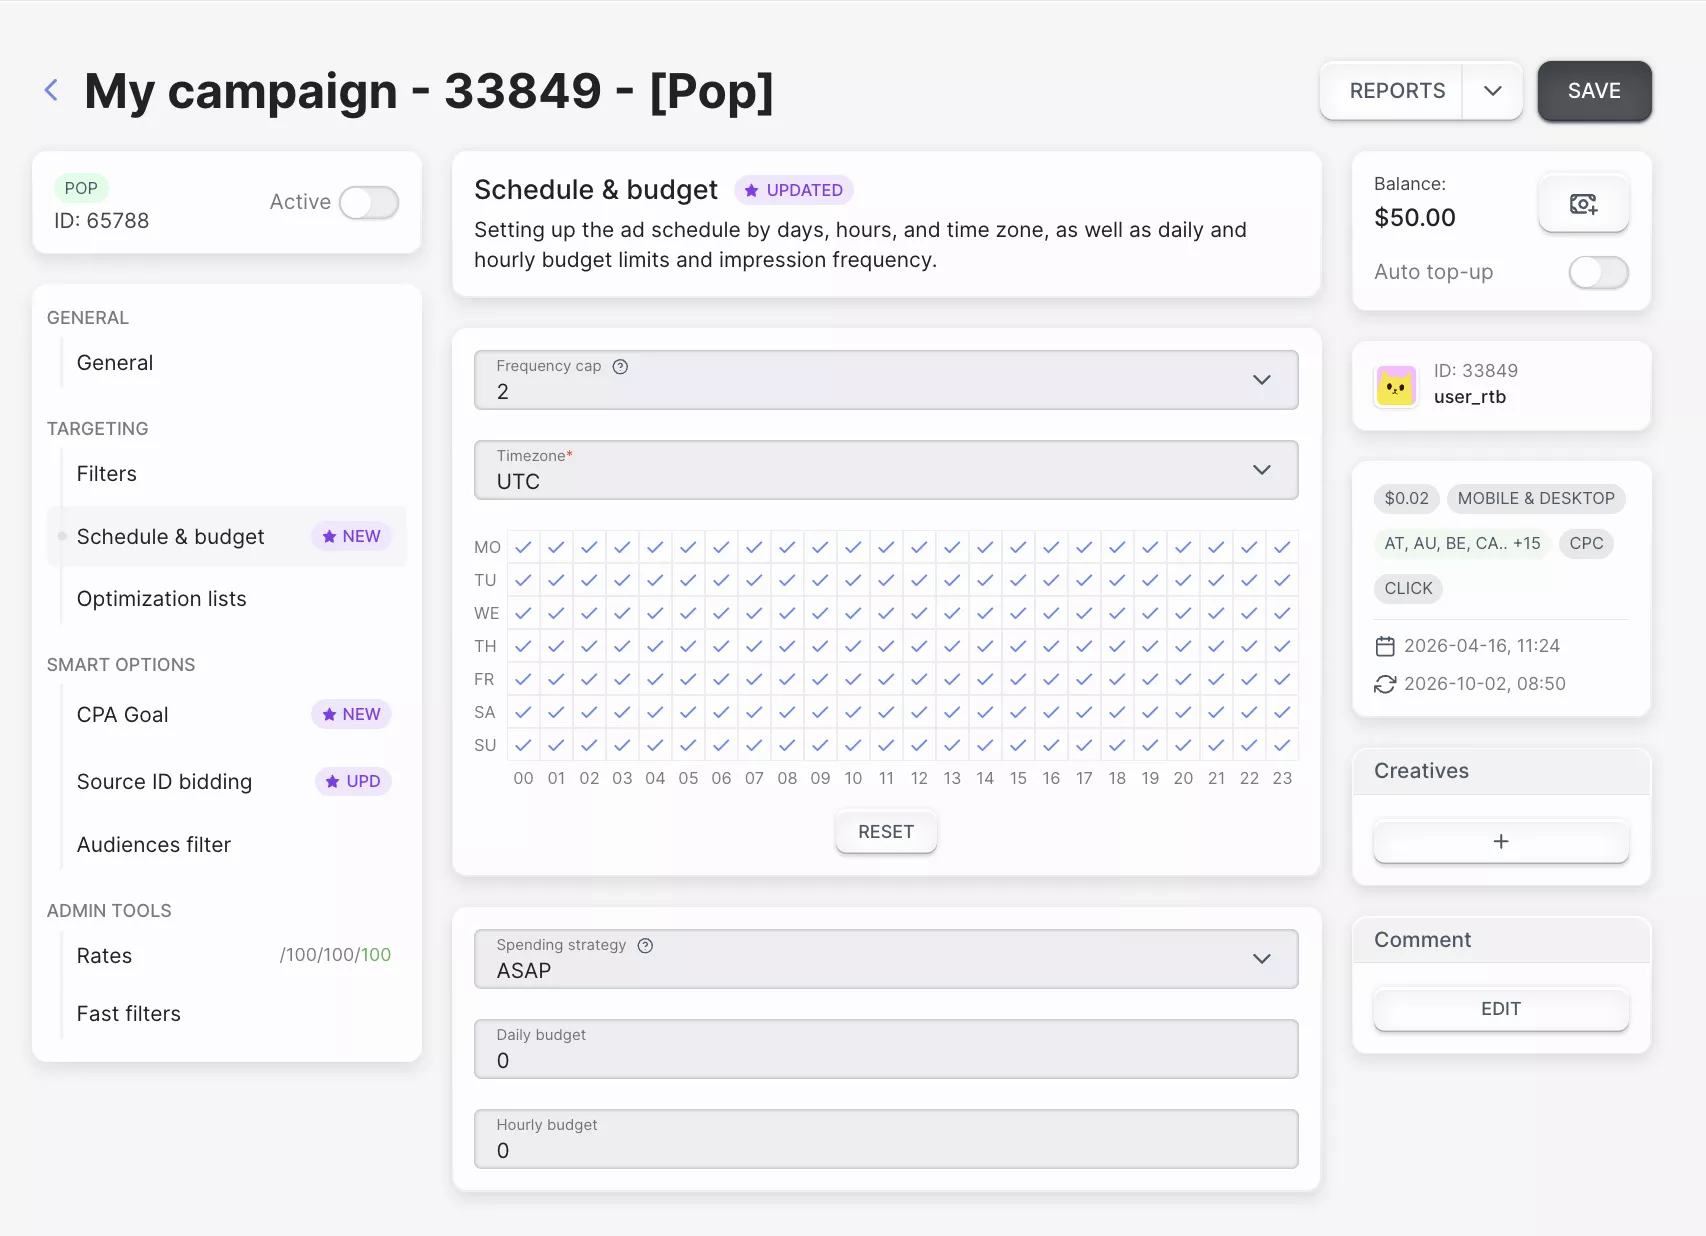Toggle the campaign Active switch
The width and height of the screenshot is (1706, 1236).
369,202
